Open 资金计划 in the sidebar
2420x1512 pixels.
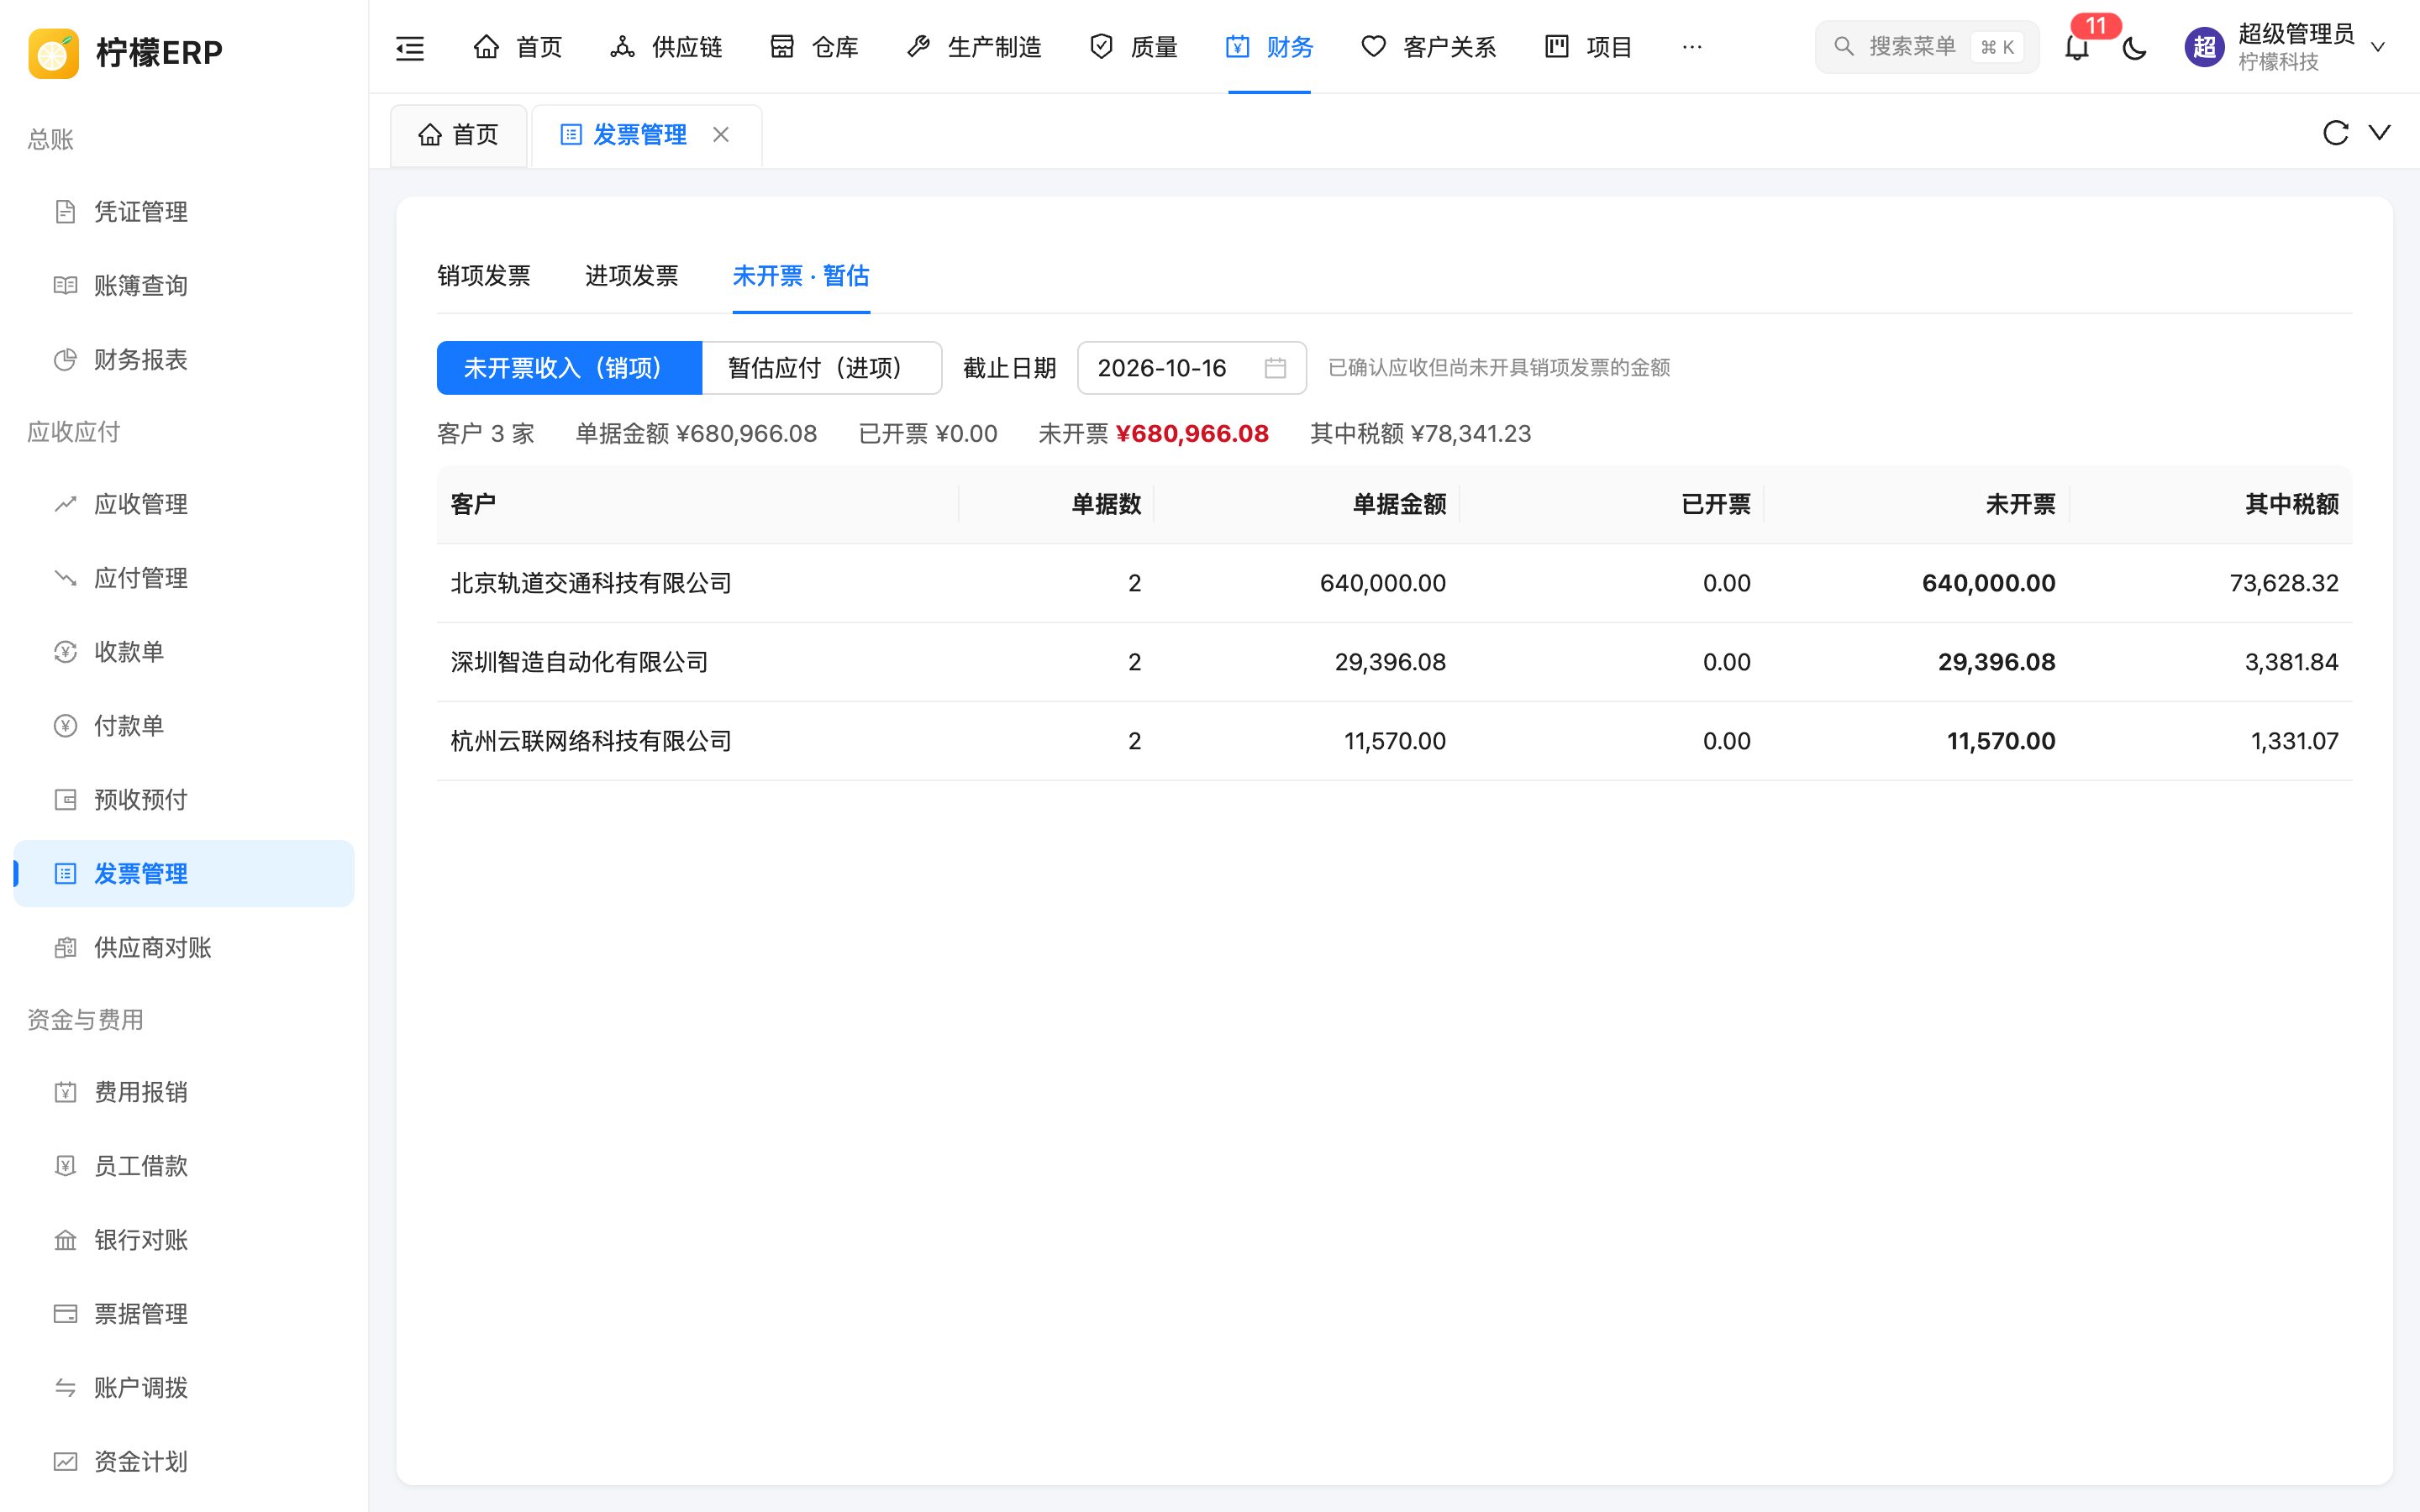click(184, 1462)
